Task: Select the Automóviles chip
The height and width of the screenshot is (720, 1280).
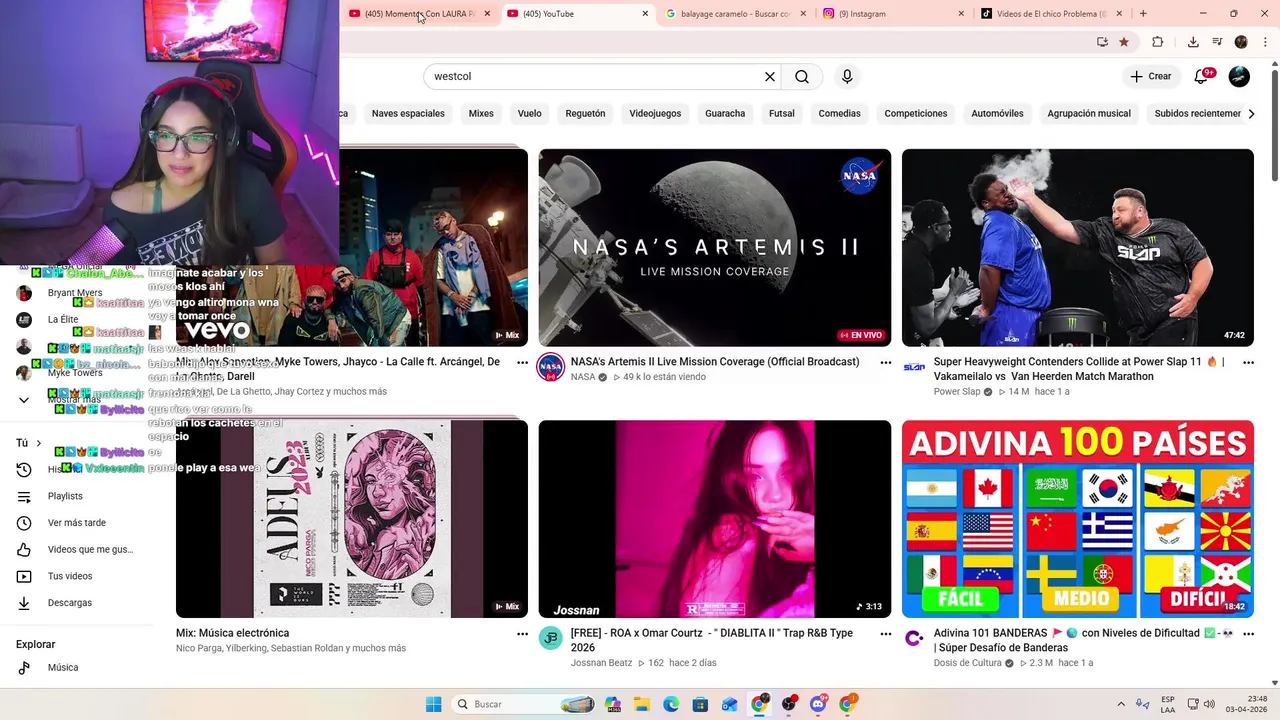Action: click(997, 114)
